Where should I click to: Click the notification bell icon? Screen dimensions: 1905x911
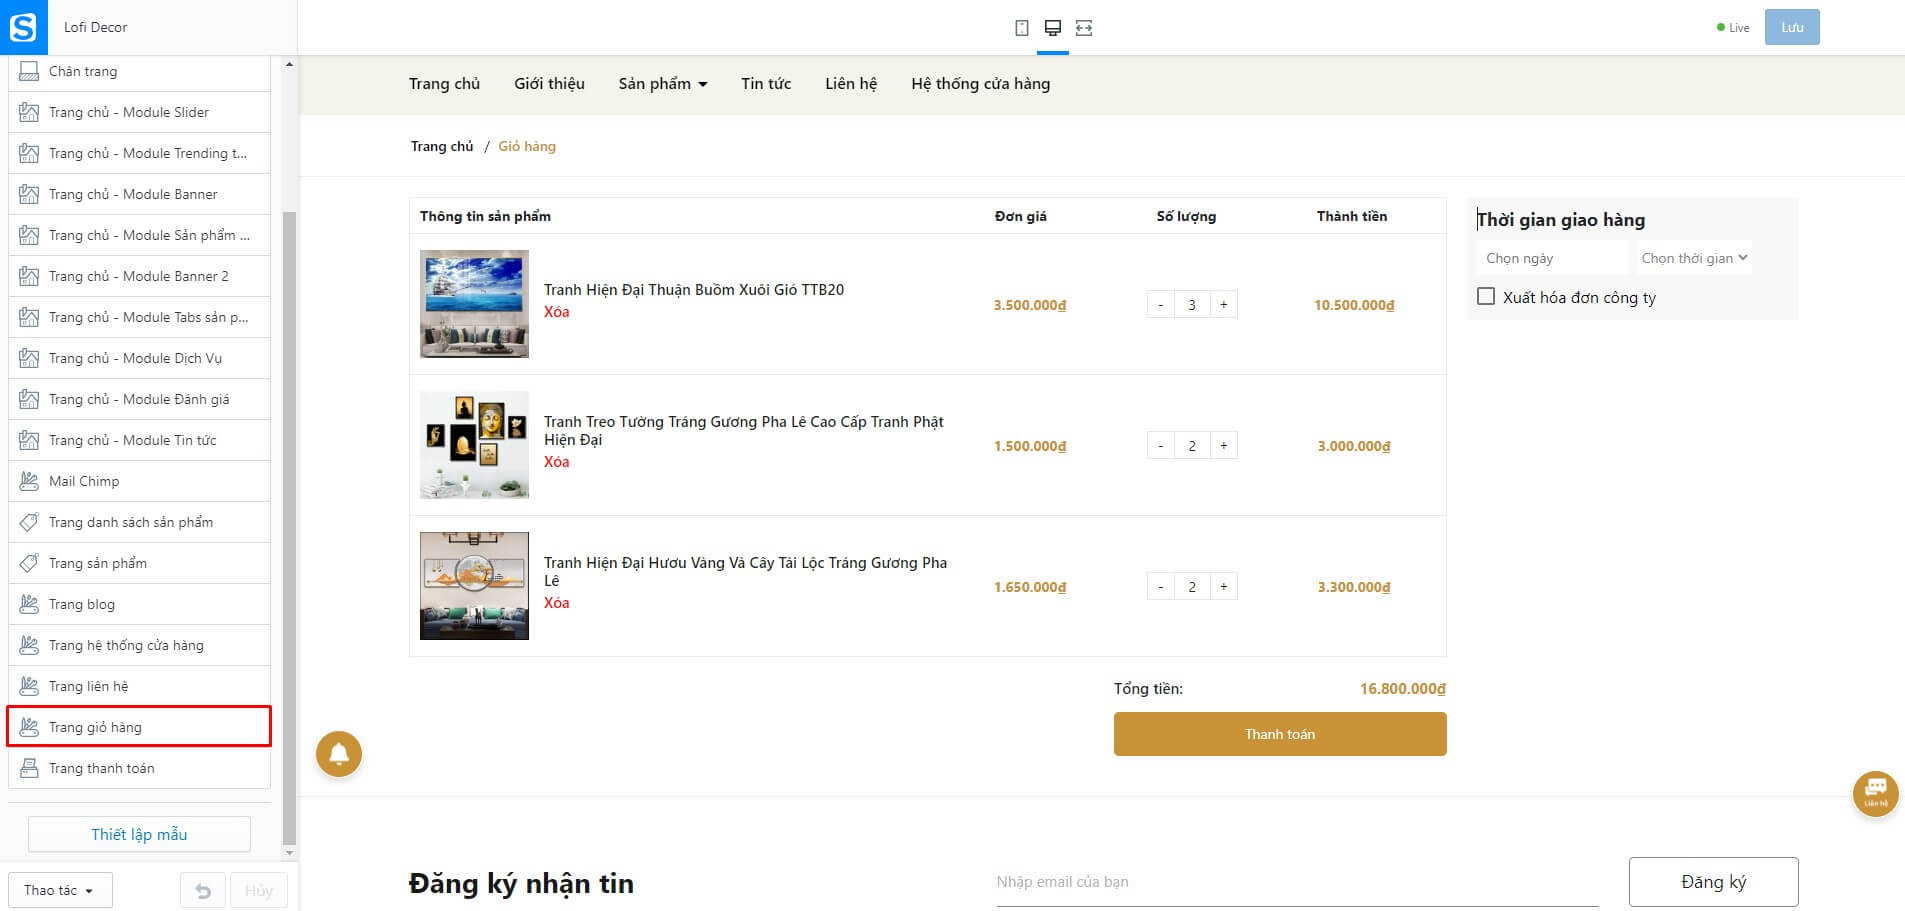339,754
